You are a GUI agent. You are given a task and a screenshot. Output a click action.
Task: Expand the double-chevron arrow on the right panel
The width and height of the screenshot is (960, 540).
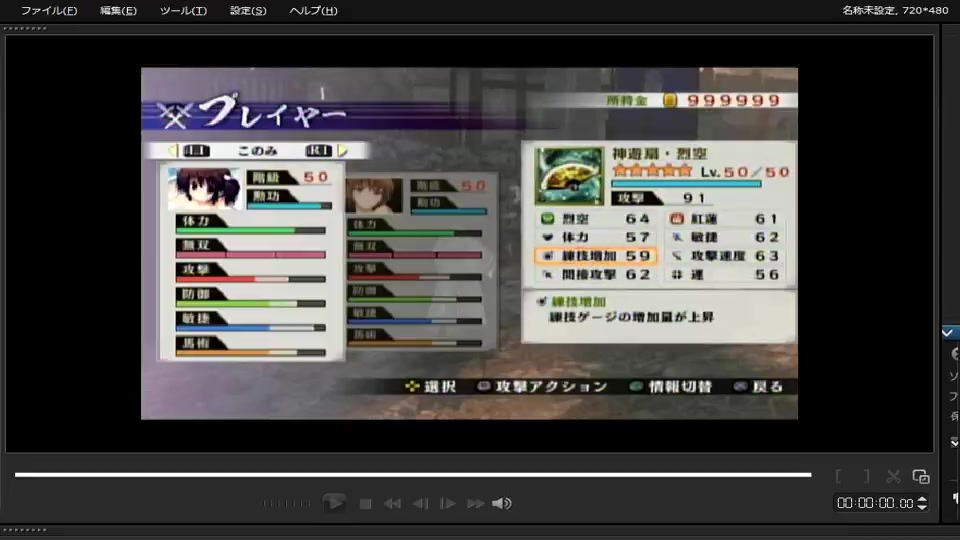tap(954, 442)
